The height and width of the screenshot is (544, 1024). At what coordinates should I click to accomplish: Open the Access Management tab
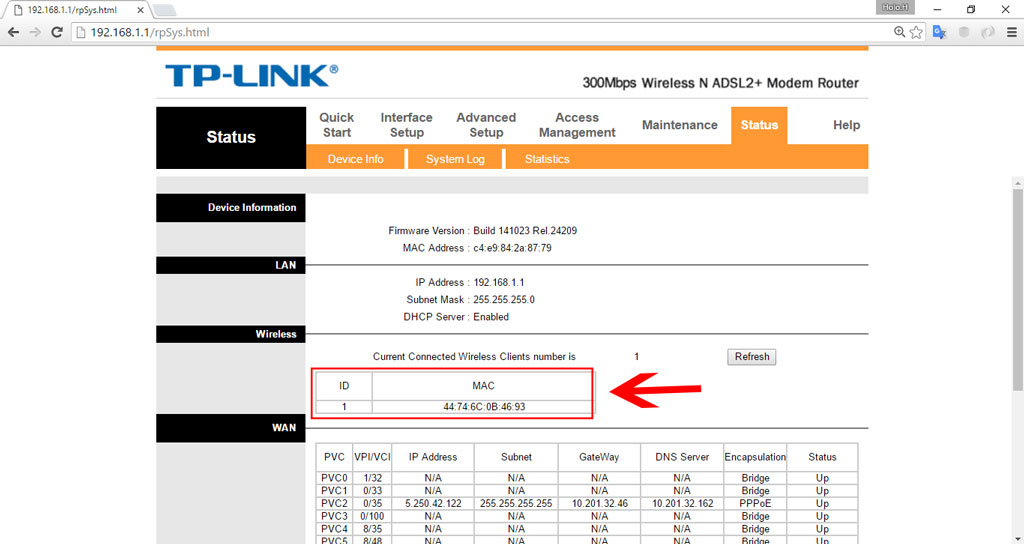tap(577, 125)
